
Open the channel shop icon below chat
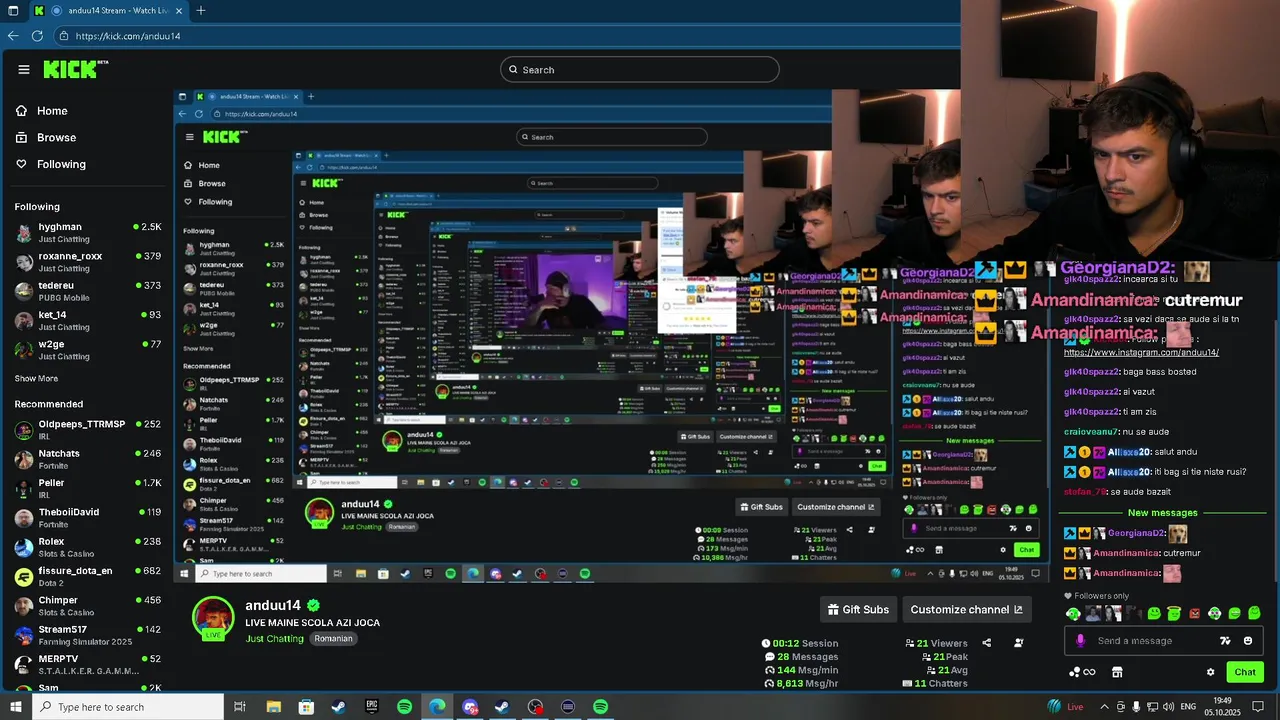pos(1117,672)
